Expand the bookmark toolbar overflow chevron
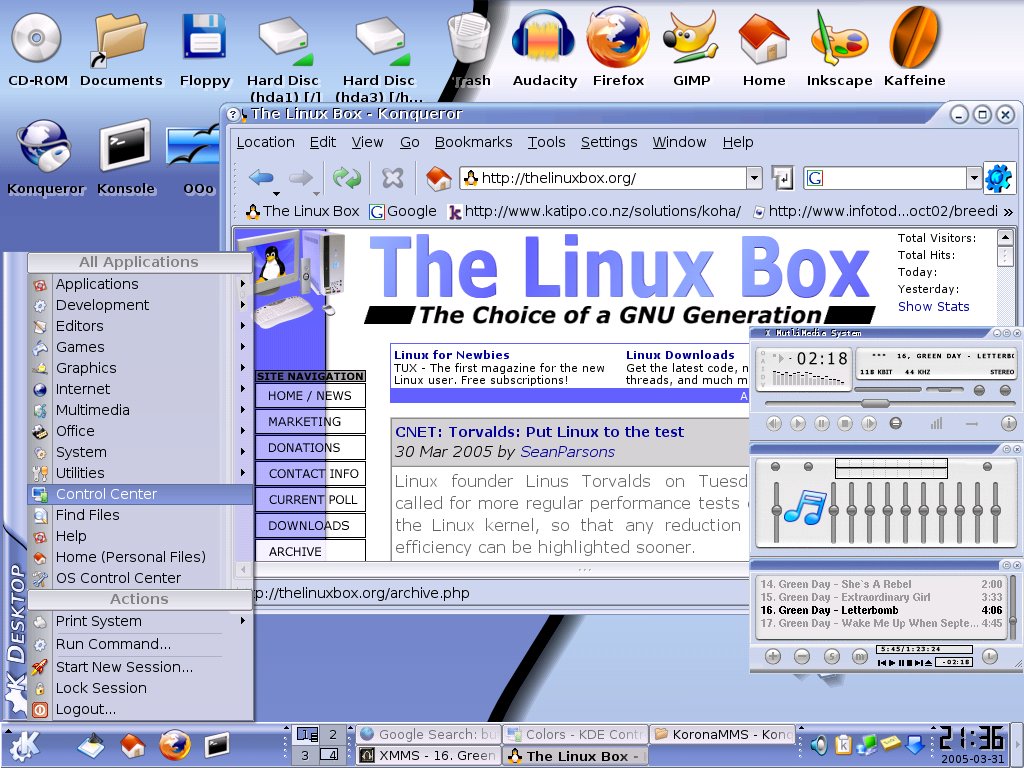Image resolution: width=1024 pixels, height=768 pixels. [1008, 212]
